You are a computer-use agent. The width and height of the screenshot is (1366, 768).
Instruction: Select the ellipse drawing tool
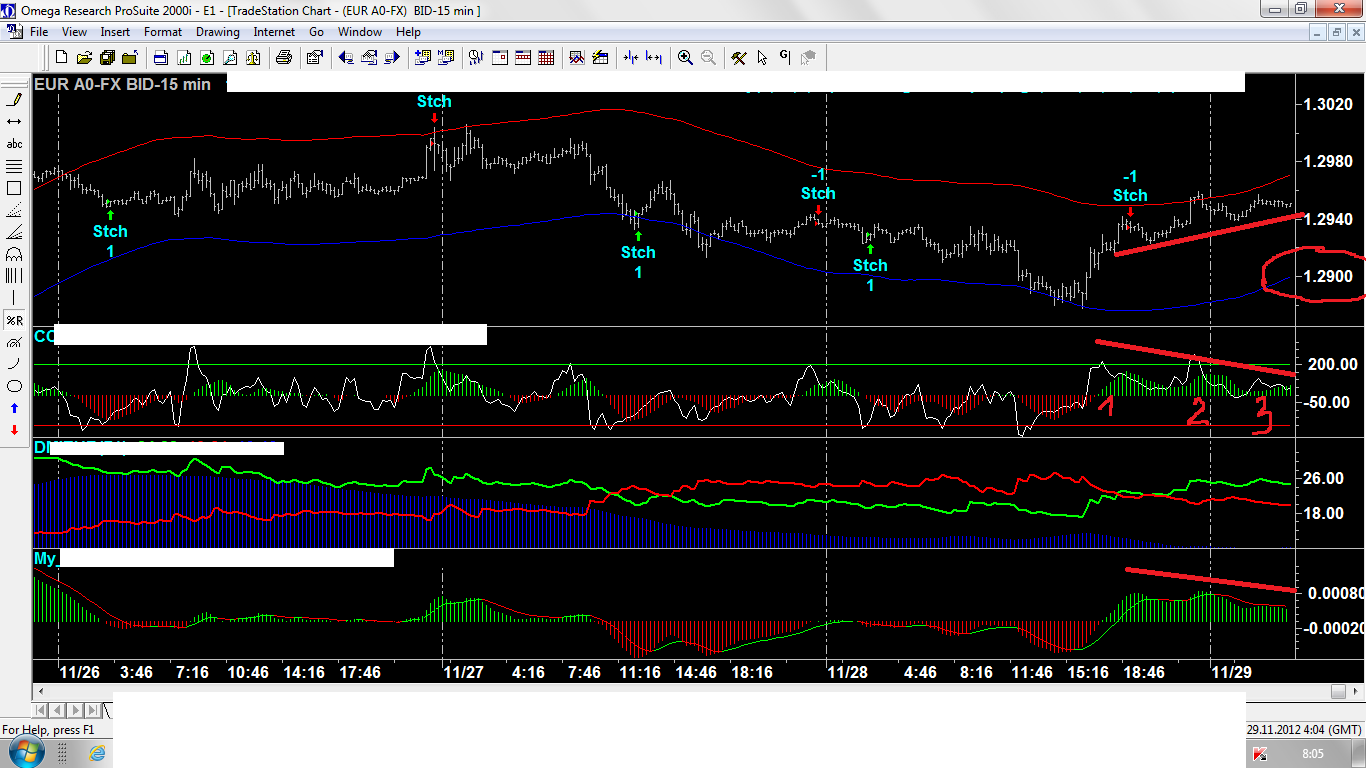14,386
